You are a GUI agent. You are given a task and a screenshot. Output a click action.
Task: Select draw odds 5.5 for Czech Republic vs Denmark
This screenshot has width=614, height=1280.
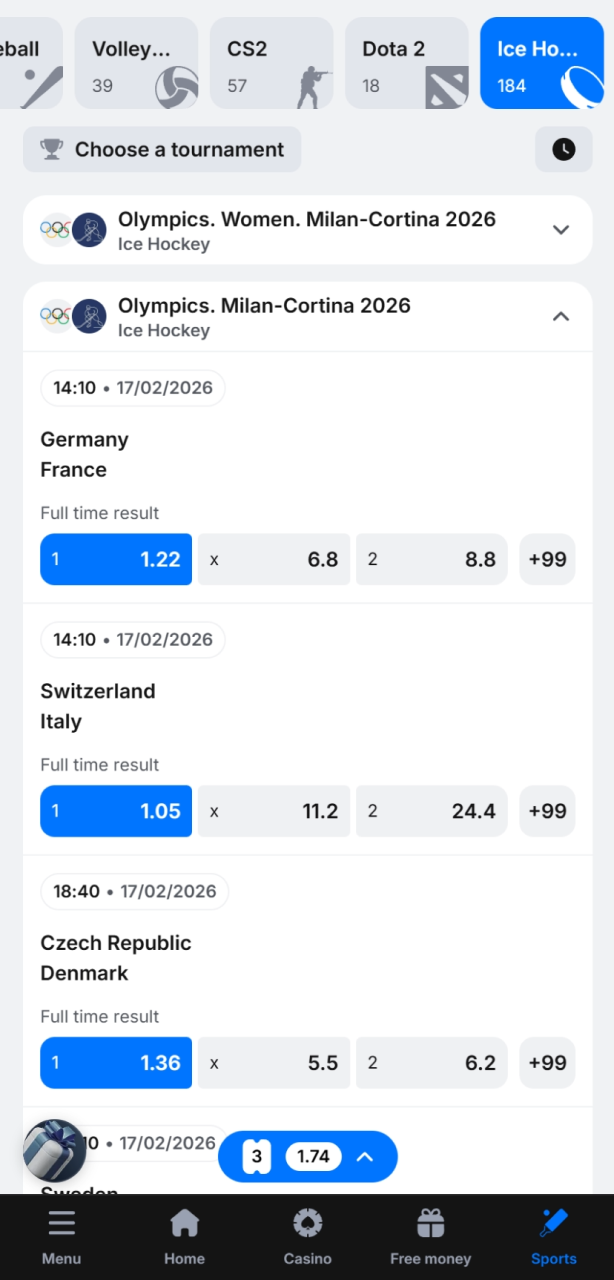click(273, 1063)
